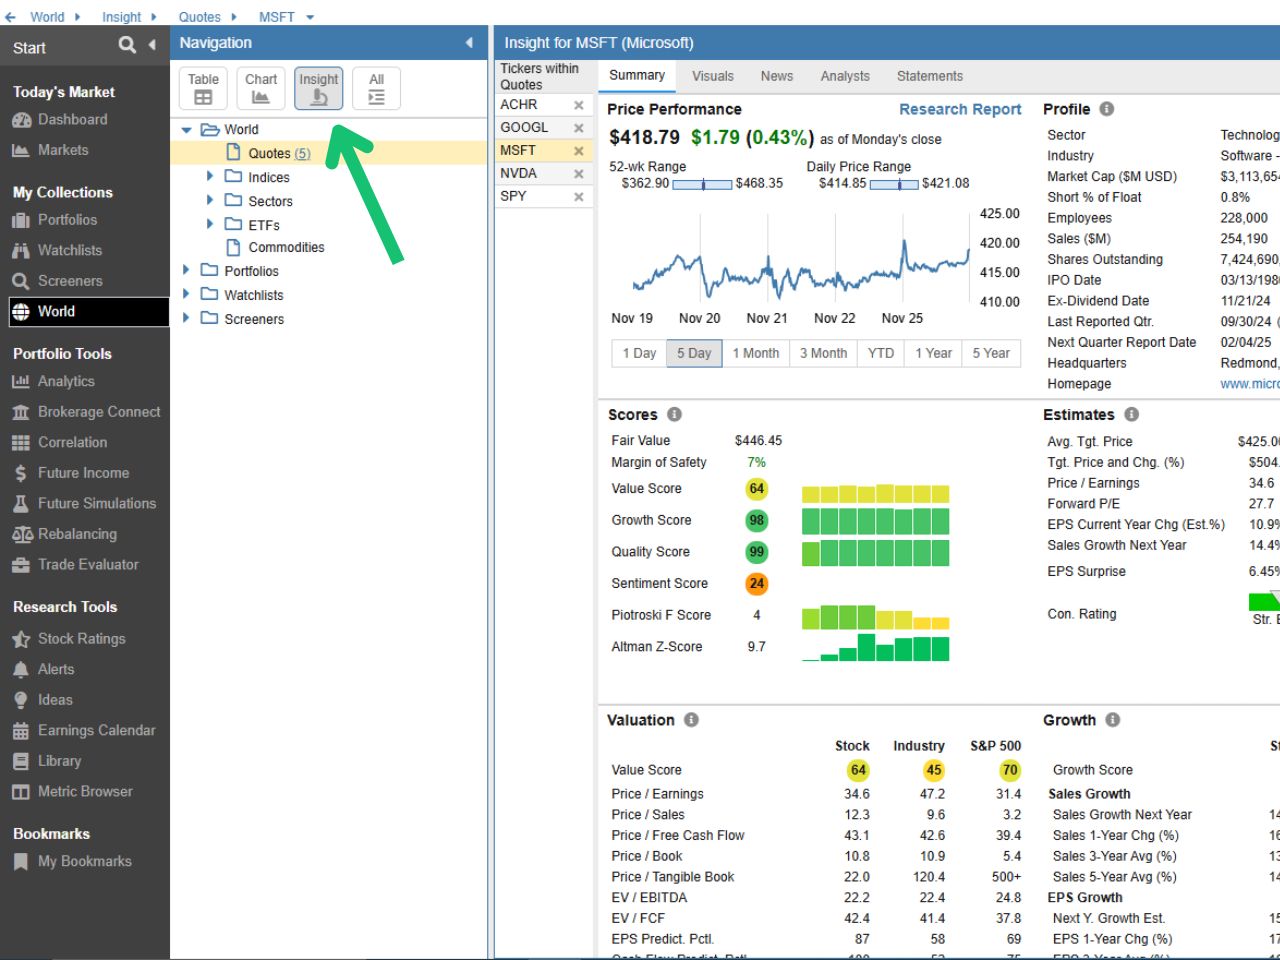Expand the Watchlists tree folder
Viewport: 1280px width, 960px height.
click(x=186, y=294)
